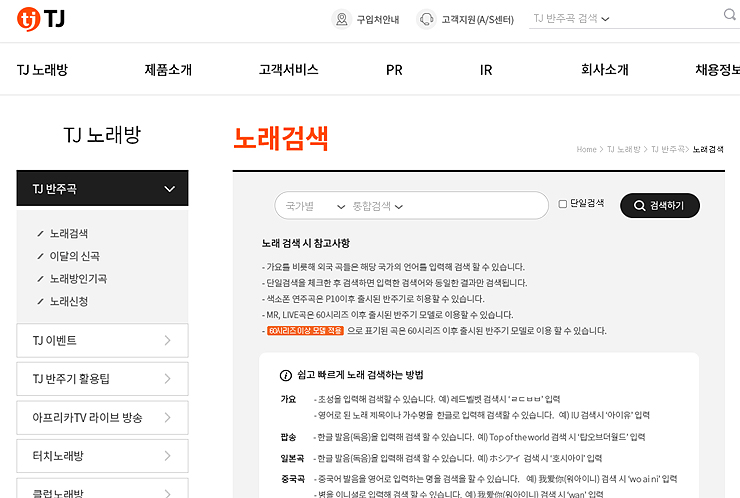Viewport: 740px width, 498px height.
Task: Open 구입처안내 link
Action: pyautogui.click(x=378, y=19)
